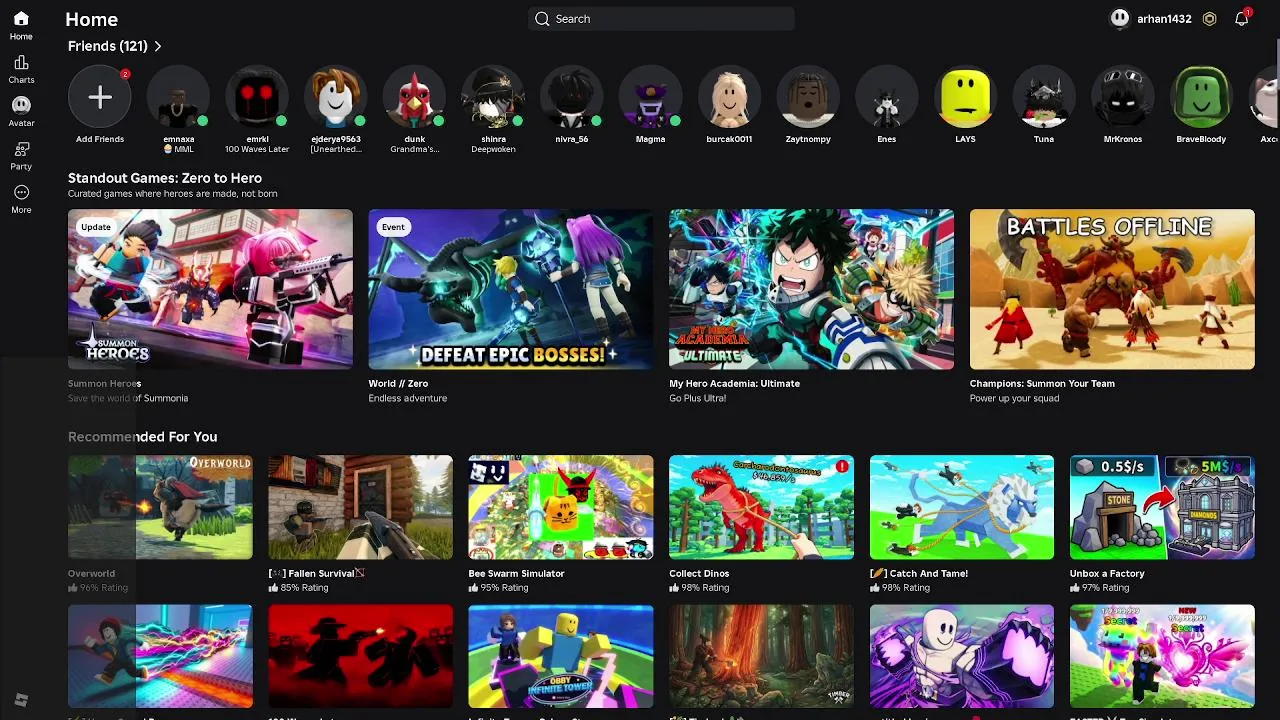Click Standout Games: Zero to Hero heading
Screen dimensions: 1280x720
[165, 178]
